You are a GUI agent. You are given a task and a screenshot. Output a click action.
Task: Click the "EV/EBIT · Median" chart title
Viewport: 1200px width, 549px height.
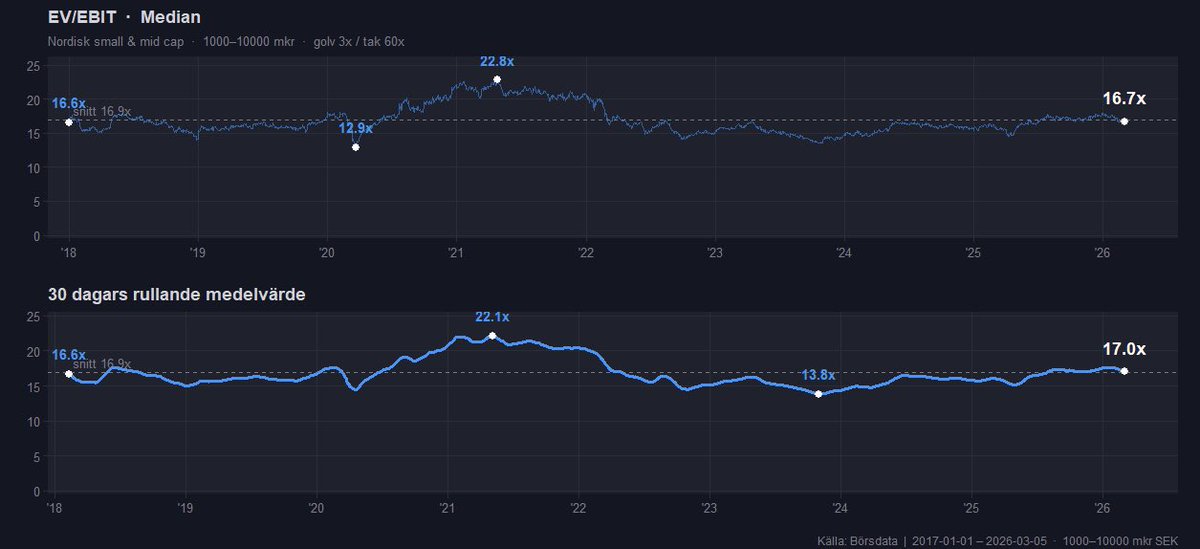point(124,17)
